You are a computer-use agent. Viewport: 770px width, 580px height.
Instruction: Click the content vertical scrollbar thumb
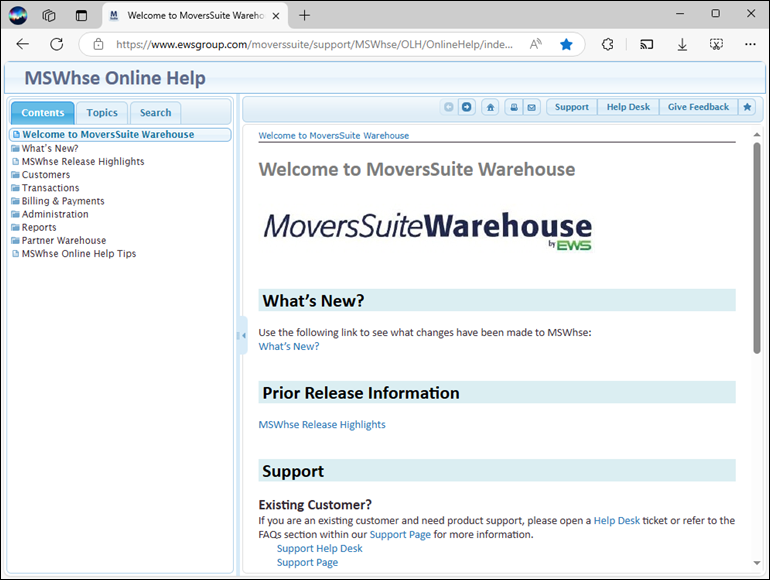pyautogui.click(x=757, y=248)
